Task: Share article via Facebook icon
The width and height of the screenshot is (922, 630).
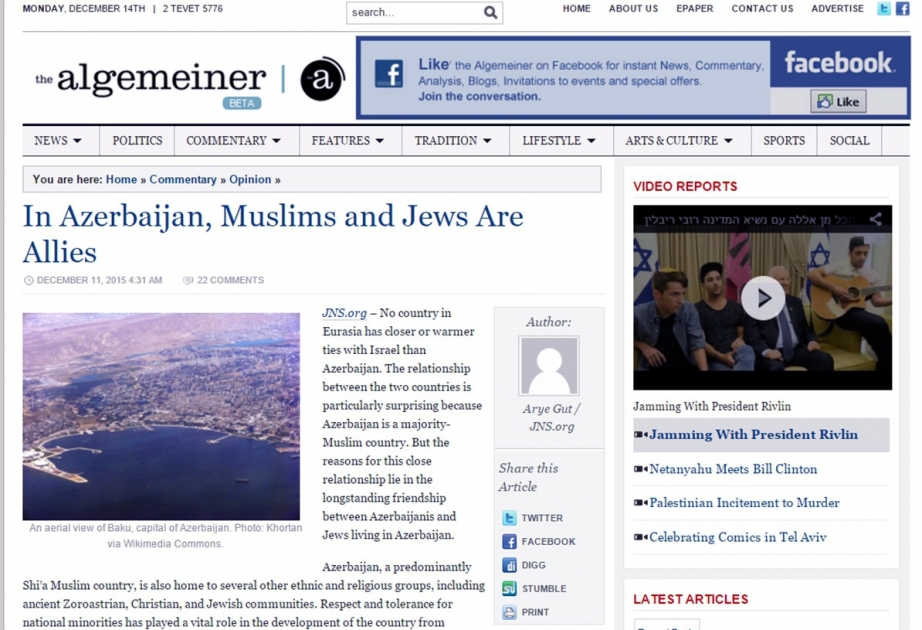Action: click(x=509, y=542)
